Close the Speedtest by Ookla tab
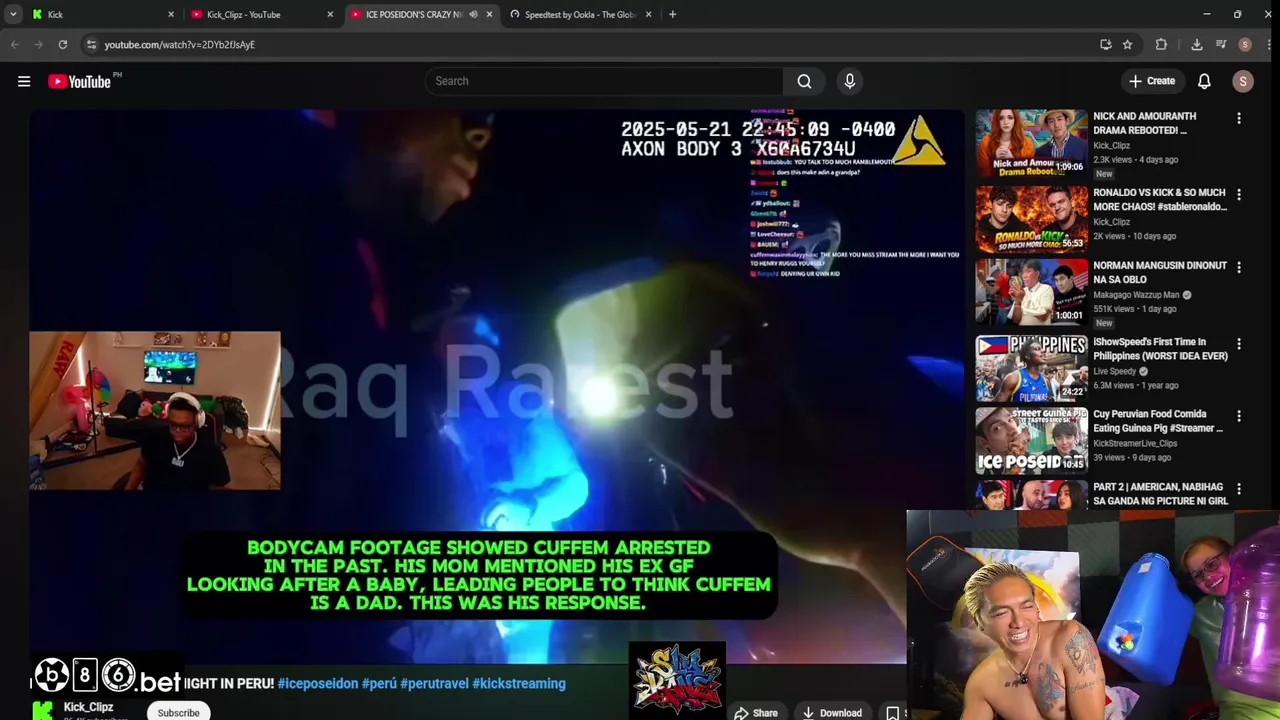Screen dimensions: 1280x720 [648, 14]
